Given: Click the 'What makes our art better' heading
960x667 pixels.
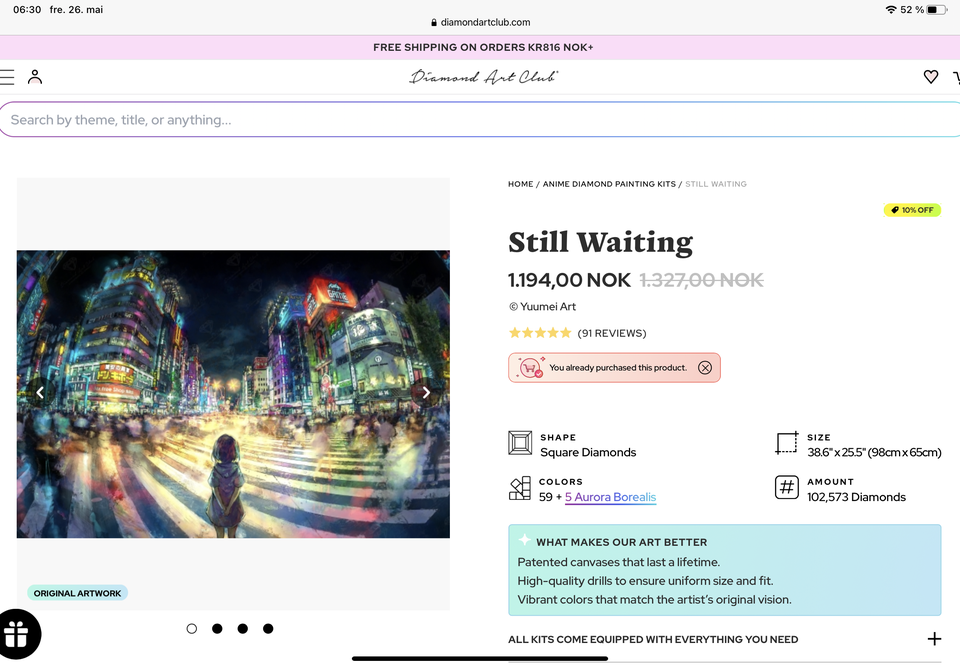Looking at the screenshot, I should (621, 542).
